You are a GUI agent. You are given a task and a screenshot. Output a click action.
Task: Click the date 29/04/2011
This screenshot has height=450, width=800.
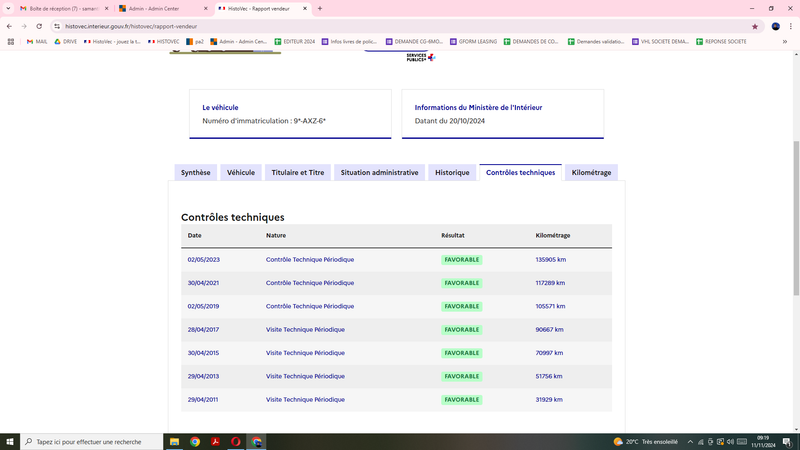click(x=203, y=399)
